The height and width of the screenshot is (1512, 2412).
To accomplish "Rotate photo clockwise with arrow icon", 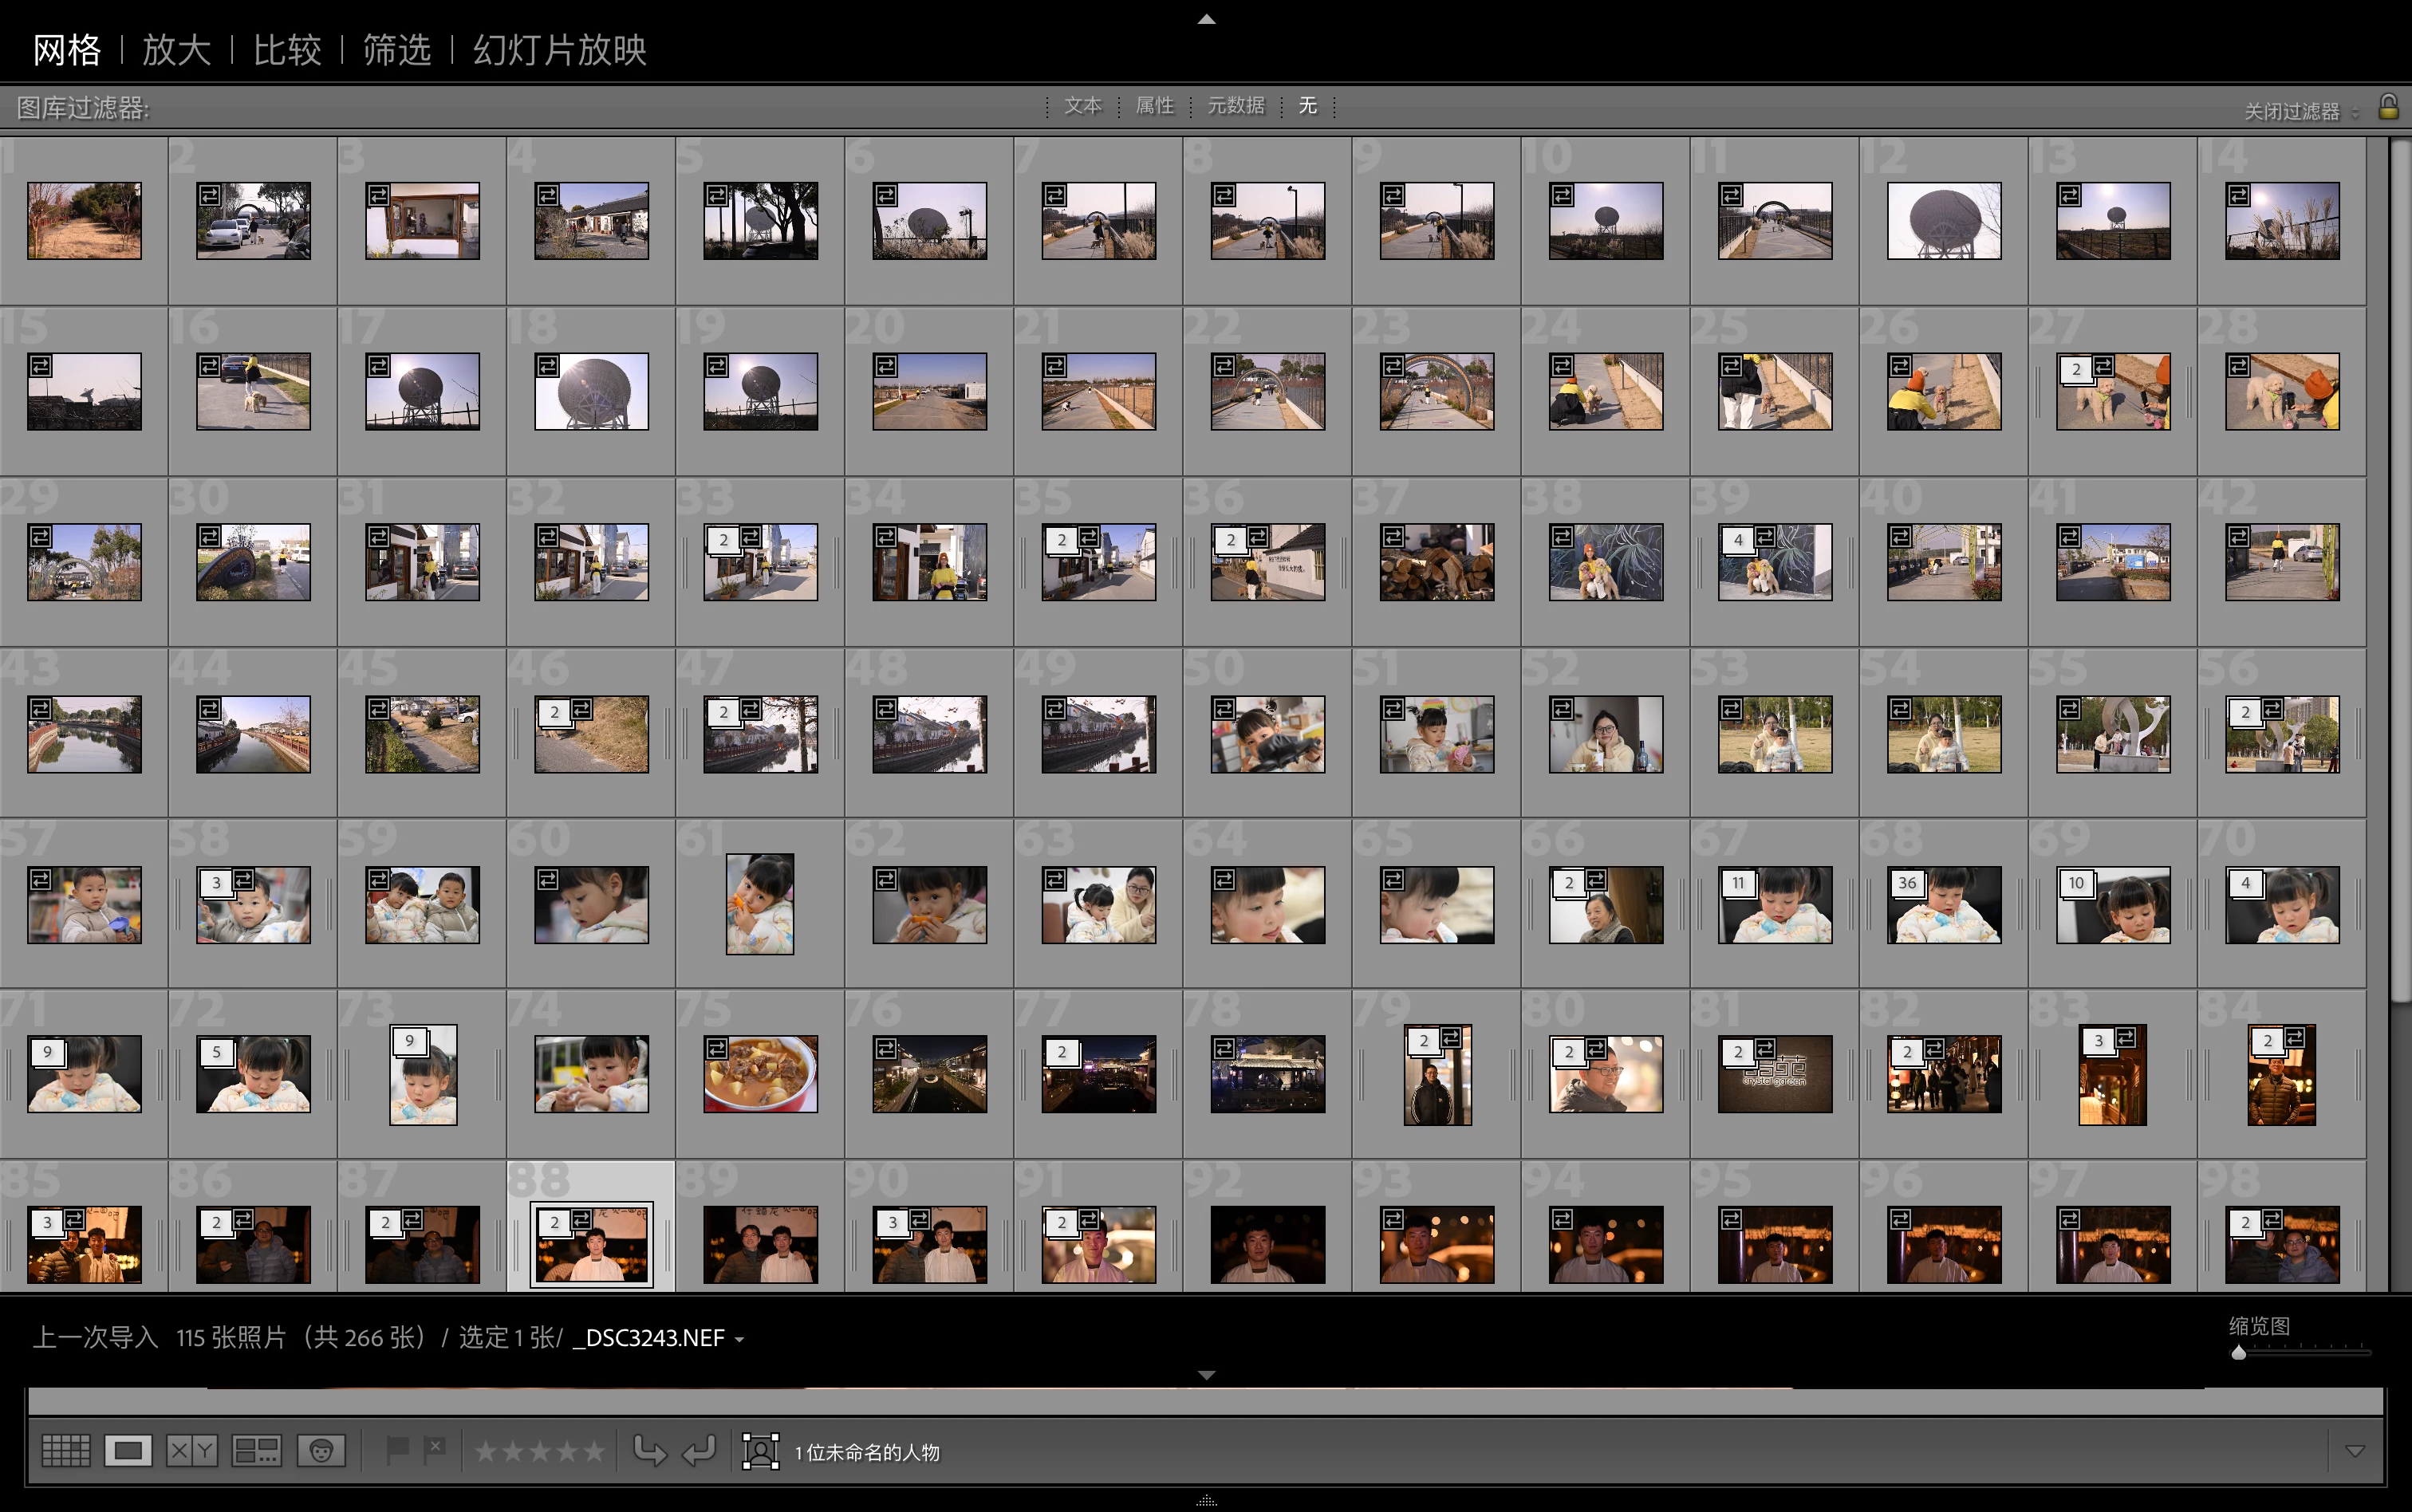I will (699, 1450).
